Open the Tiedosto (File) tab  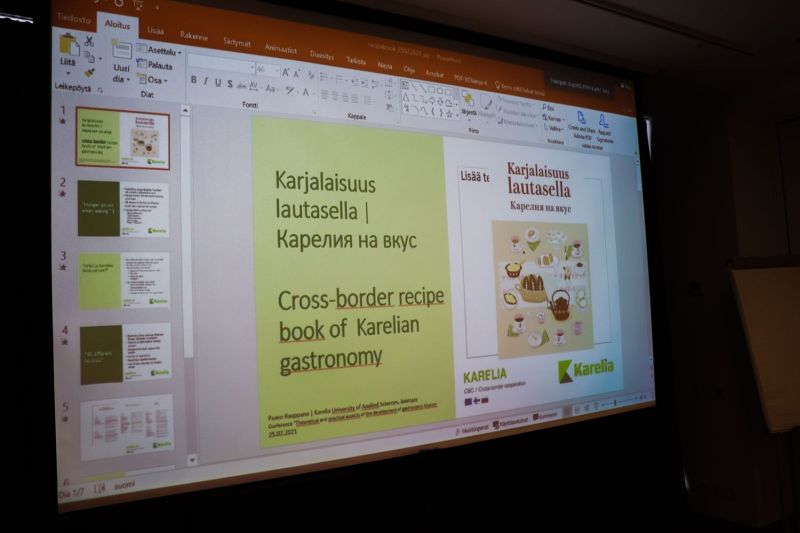pyautogui.click(x=74, y=18)
